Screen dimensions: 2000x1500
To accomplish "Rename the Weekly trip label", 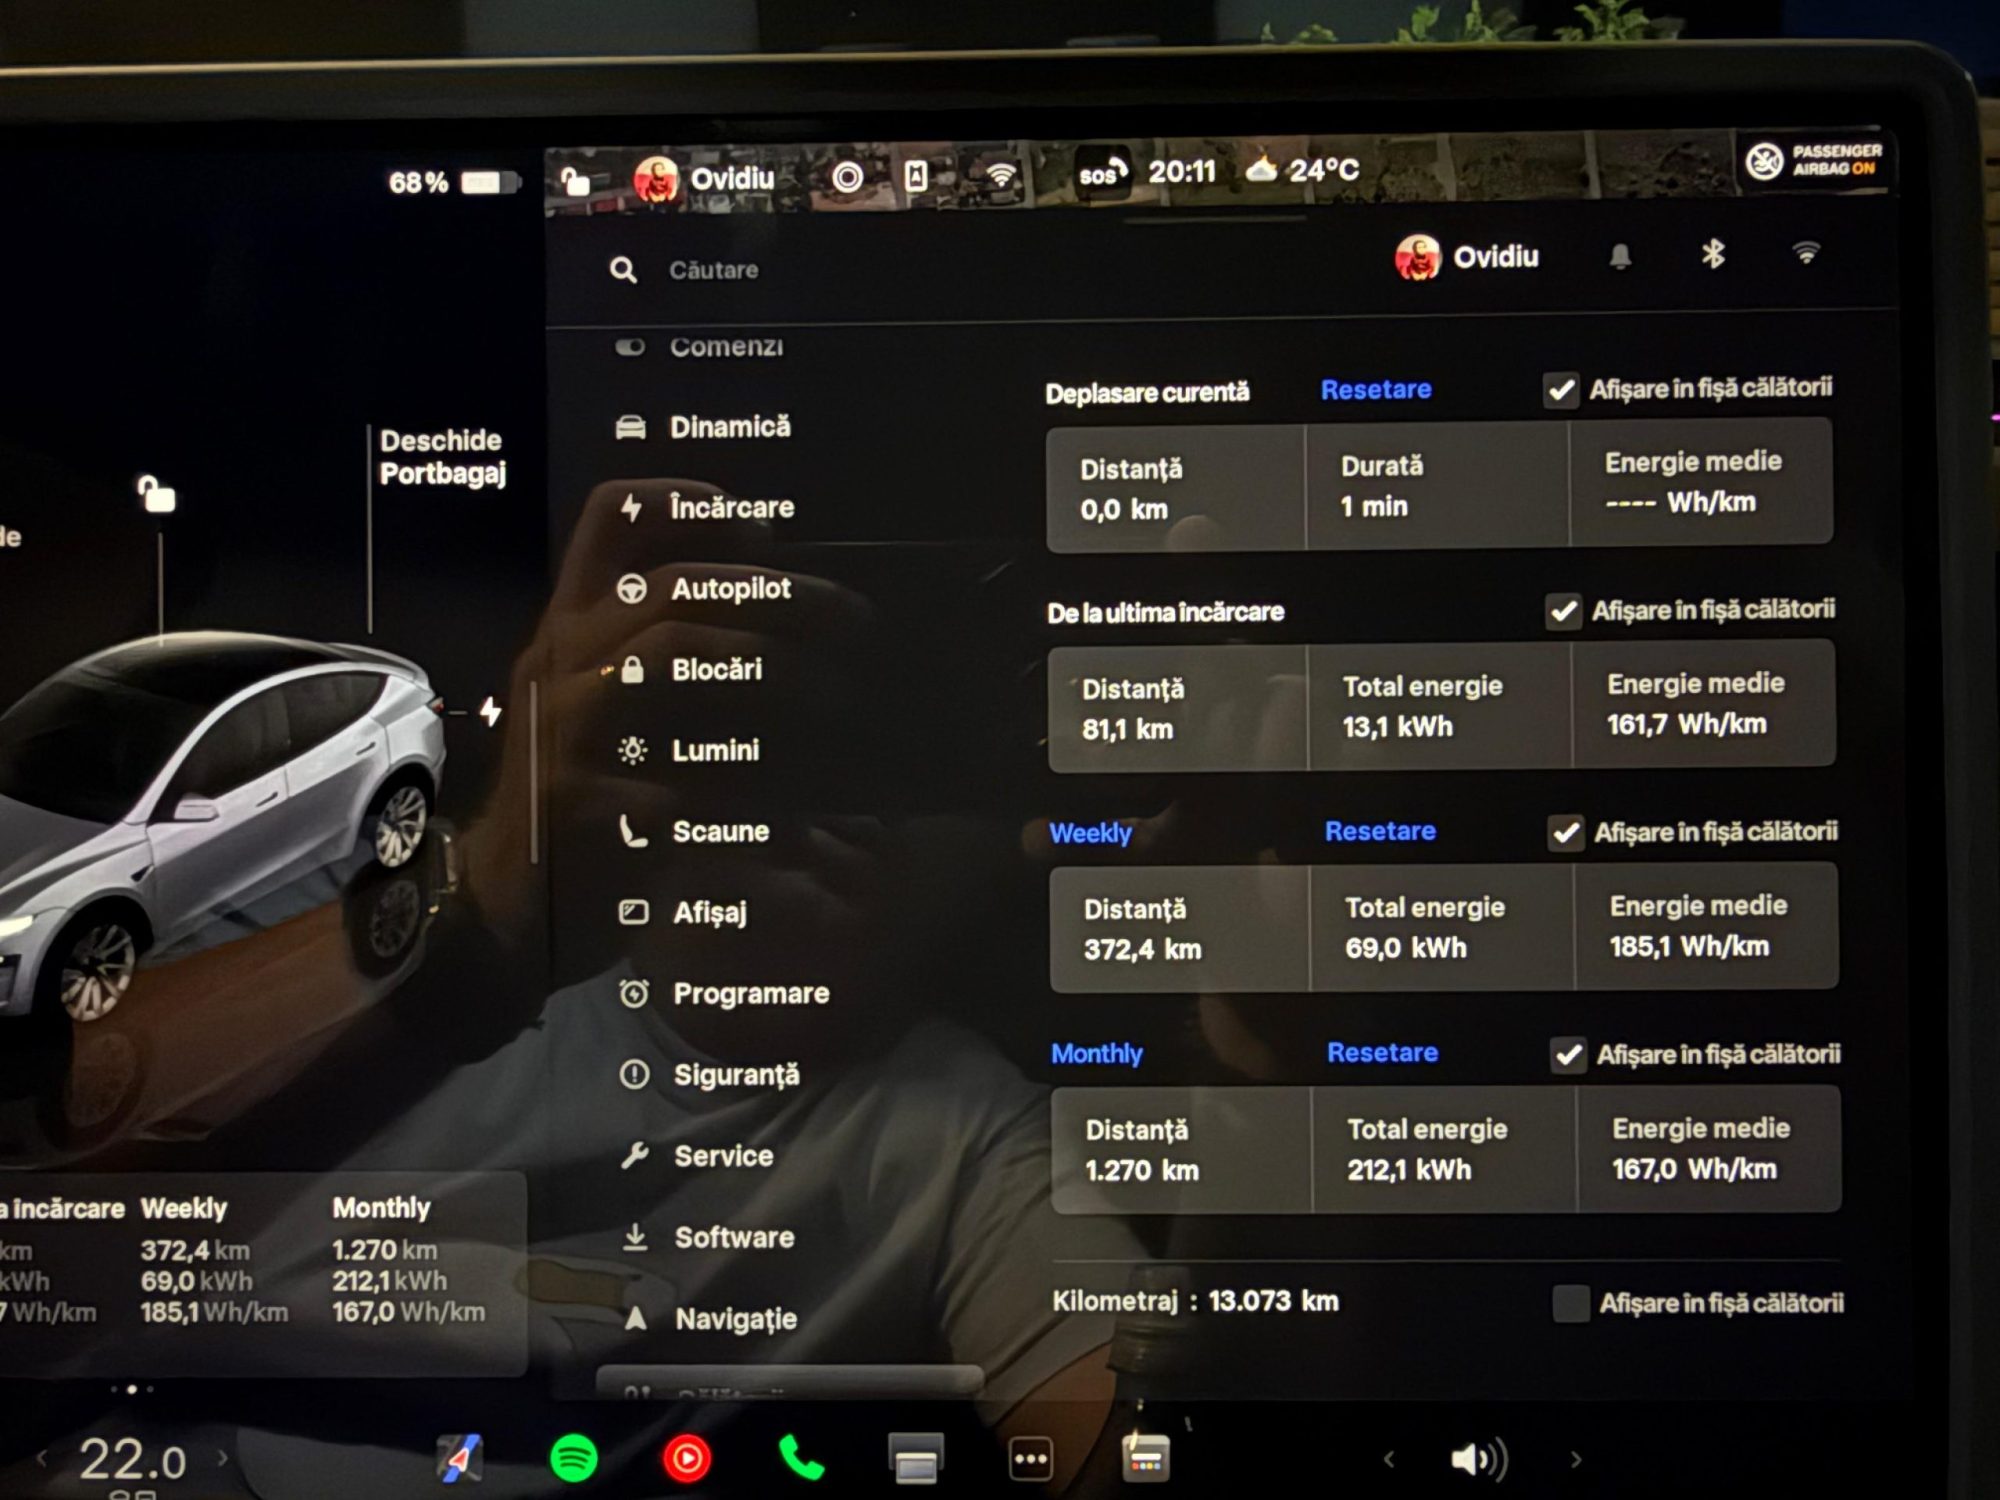I will tap(1090, 834).
